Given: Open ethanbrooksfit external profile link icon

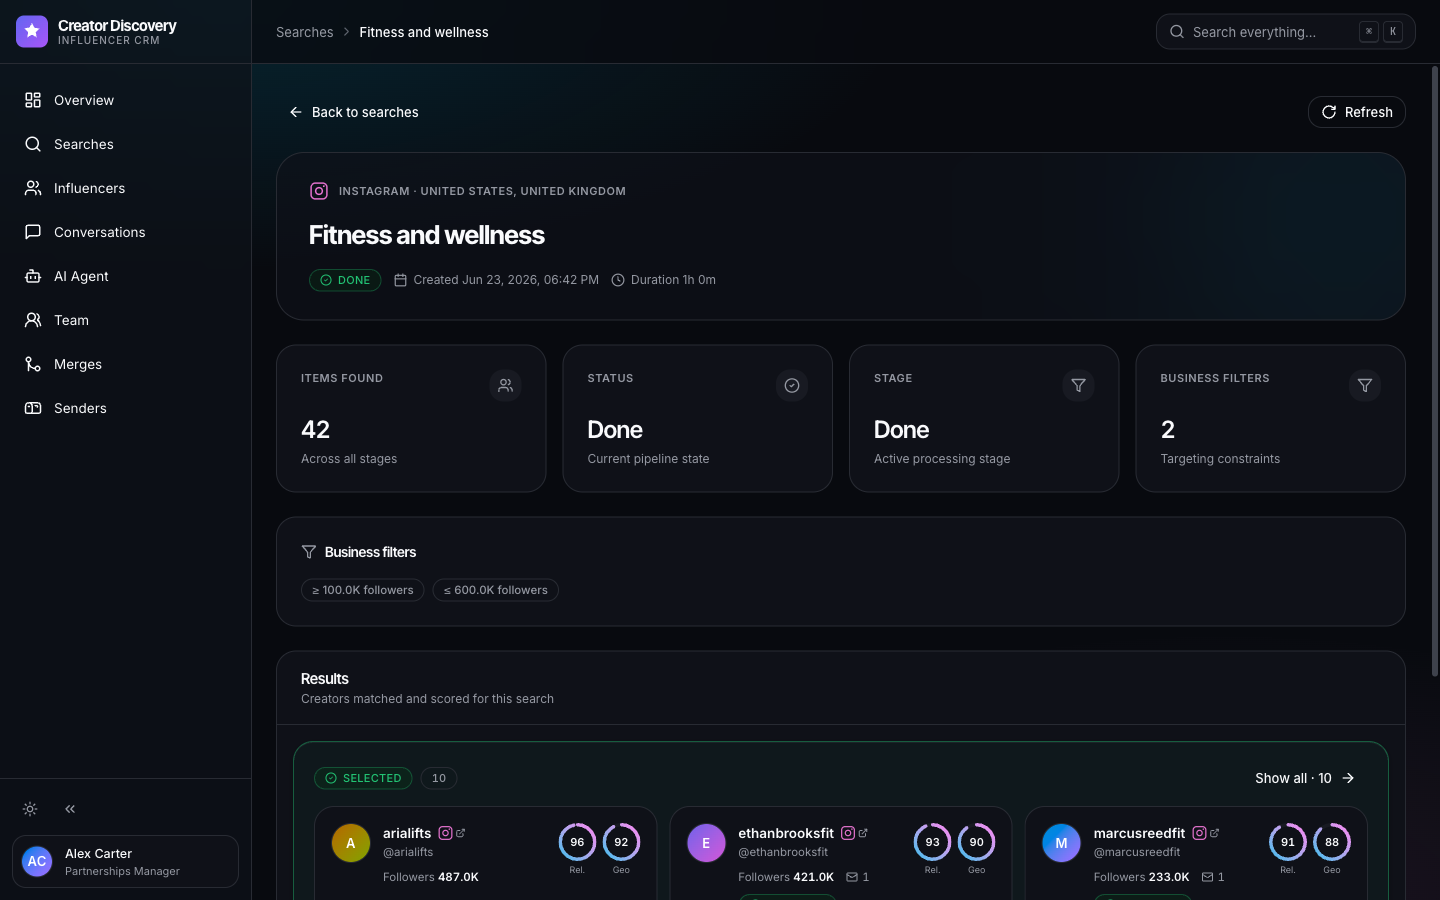Looking at the screenshot, I should click(x=863, y=833).
